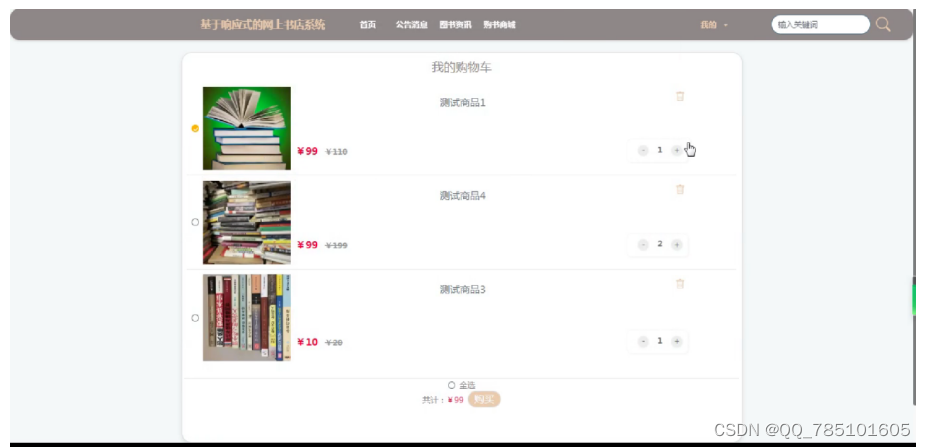This screenshot has width=925, height=448.
Task: Increase quantity of 测试商品3
Action: click(677, 341)
